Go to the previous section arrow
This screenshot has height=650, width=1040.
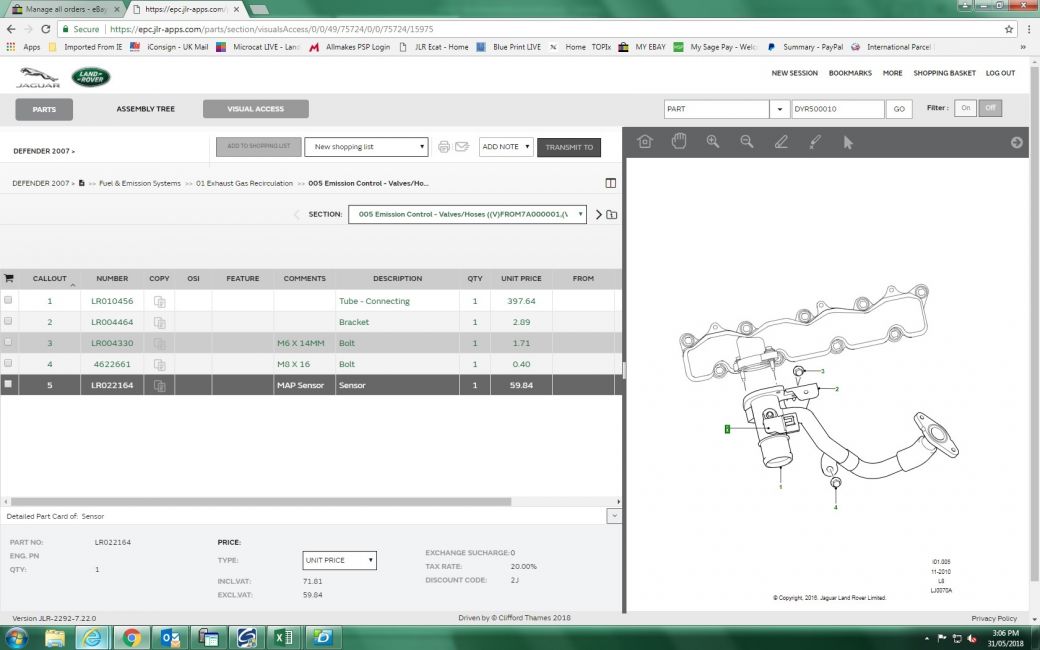pyautogui.click(x=296, y=214)
